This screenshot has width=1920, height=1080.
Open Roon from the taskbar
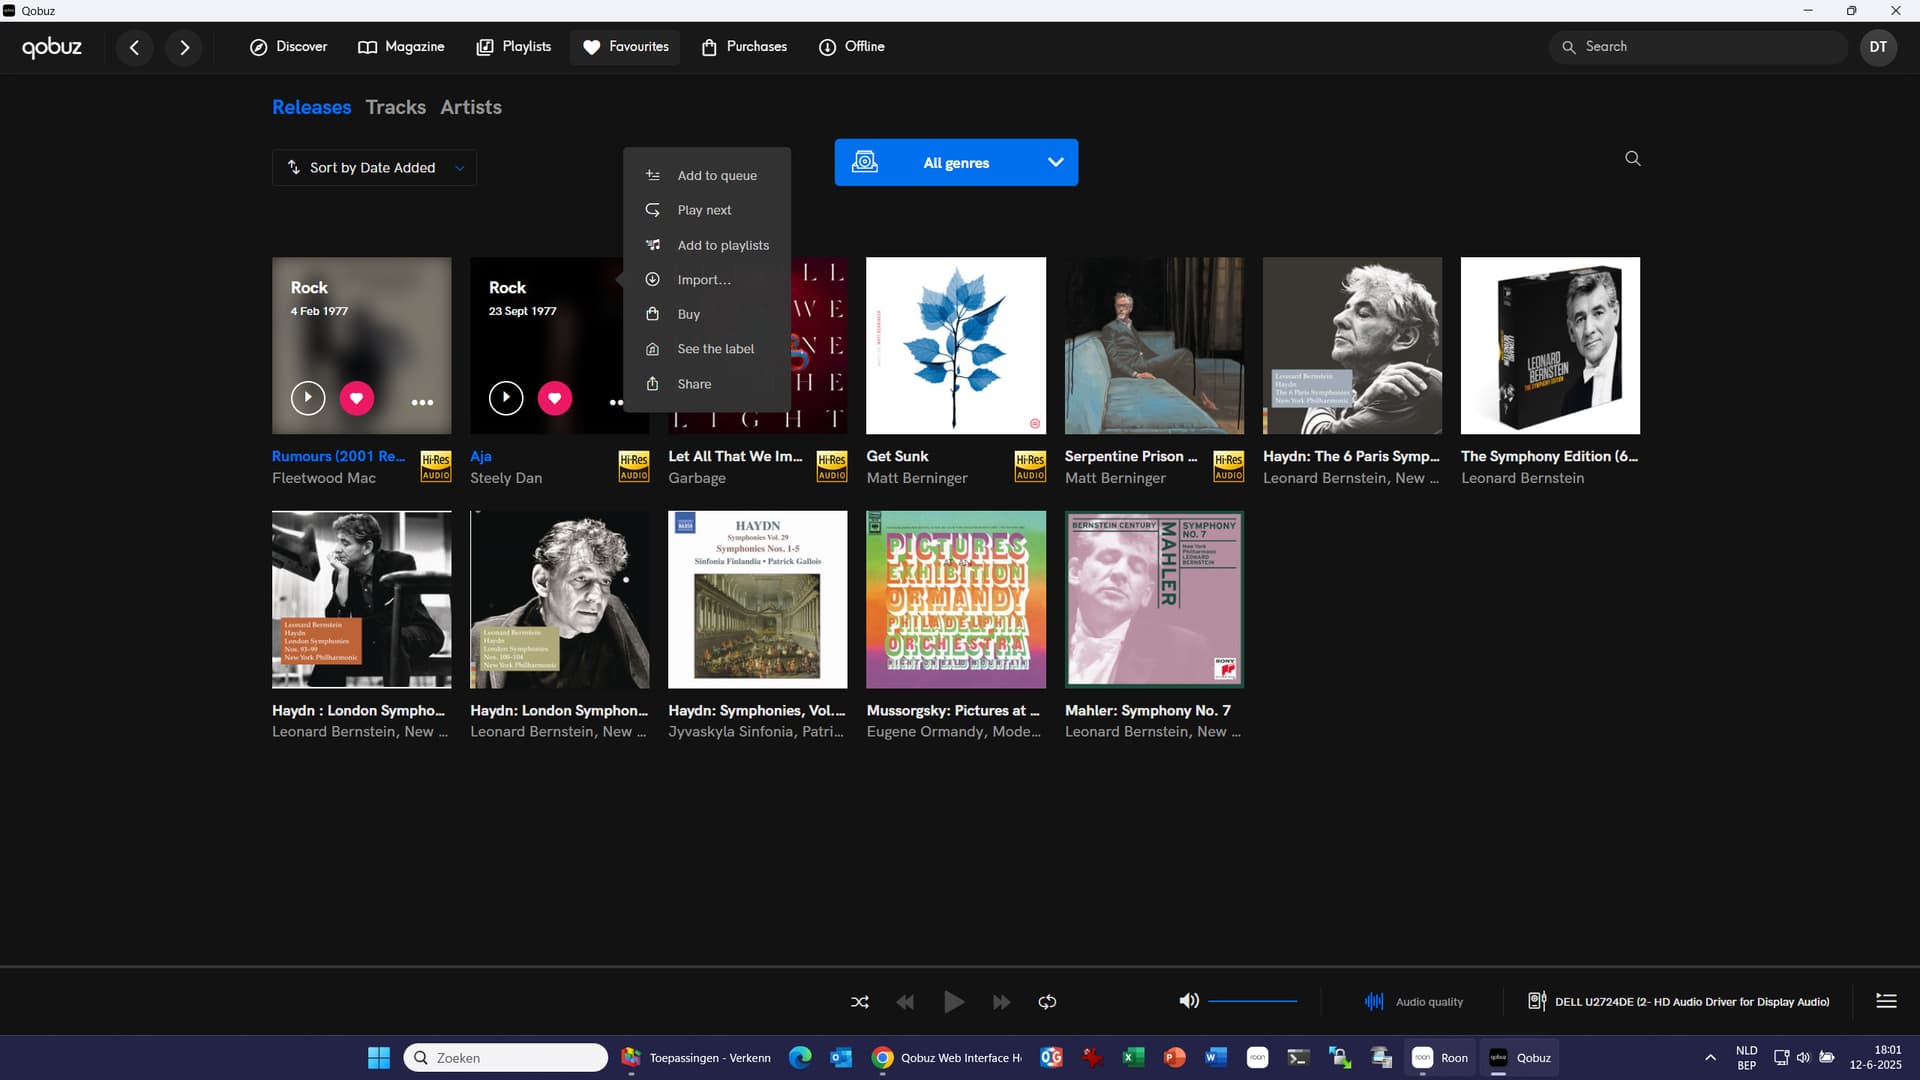(1440, 1058)
